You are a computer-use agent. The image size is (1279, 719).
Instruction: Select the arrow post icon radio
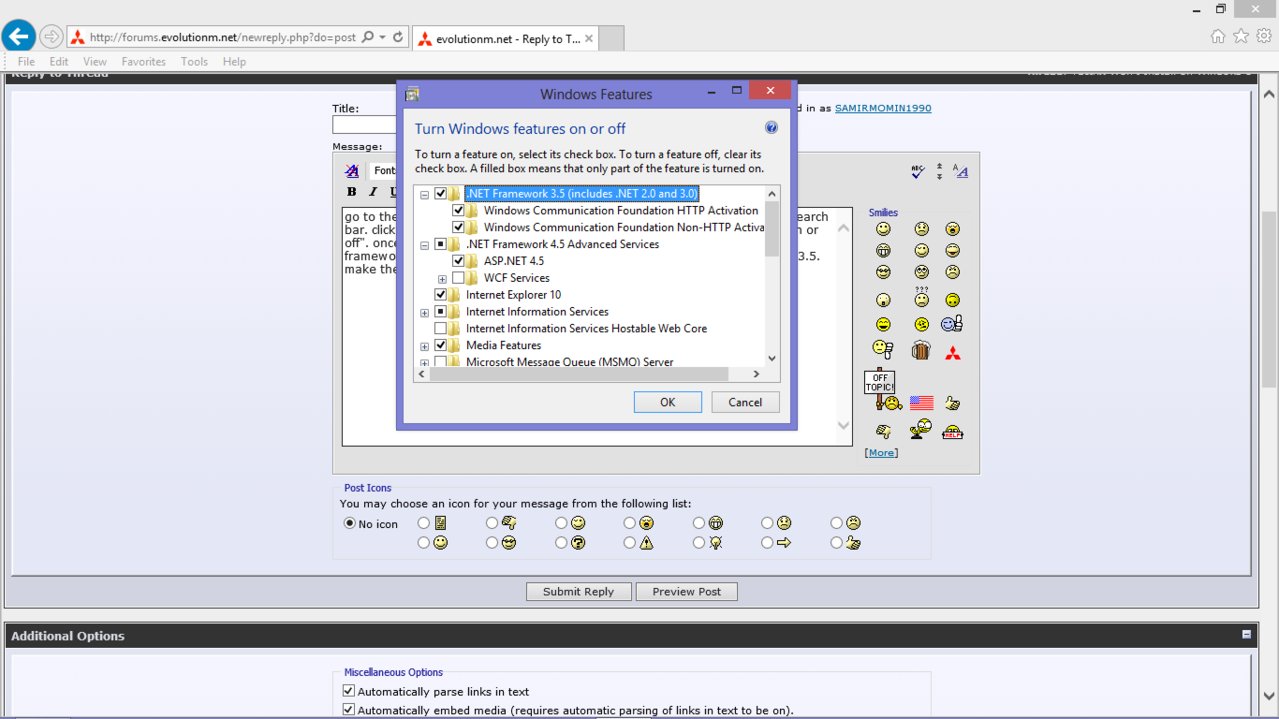(766, 543)
